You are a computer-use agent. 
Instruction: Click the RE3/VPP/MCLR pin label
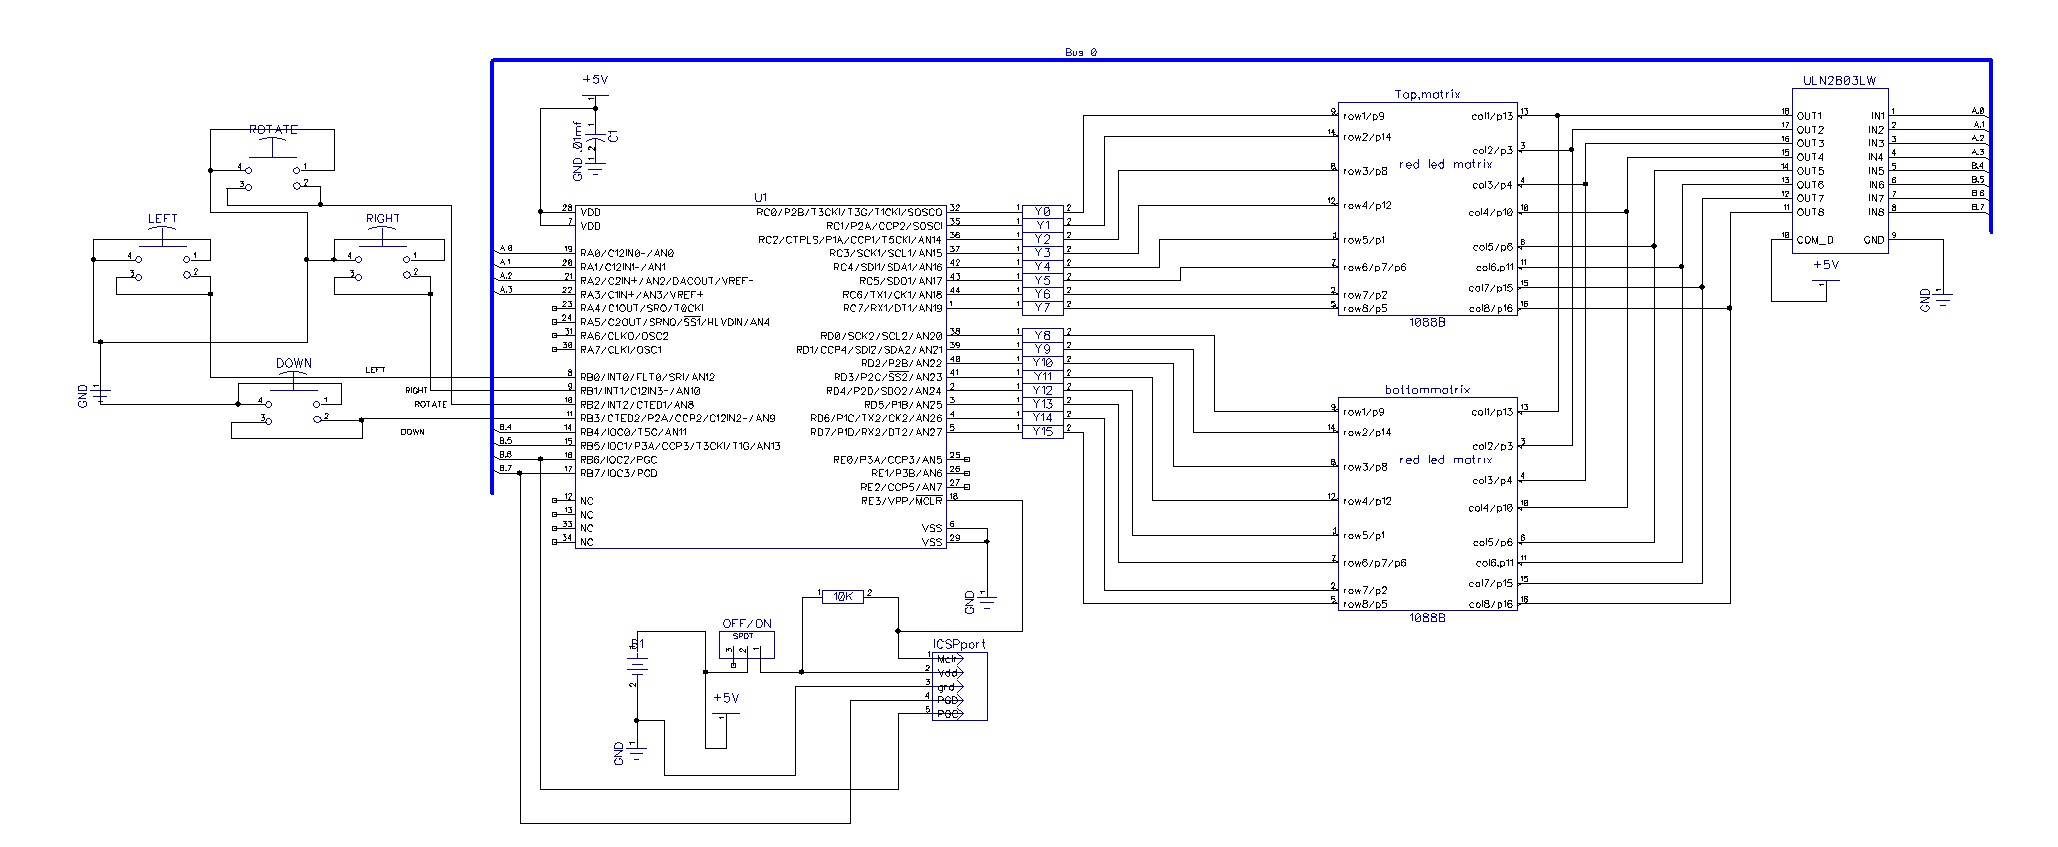pyautogui.click(x=901, y=501)
